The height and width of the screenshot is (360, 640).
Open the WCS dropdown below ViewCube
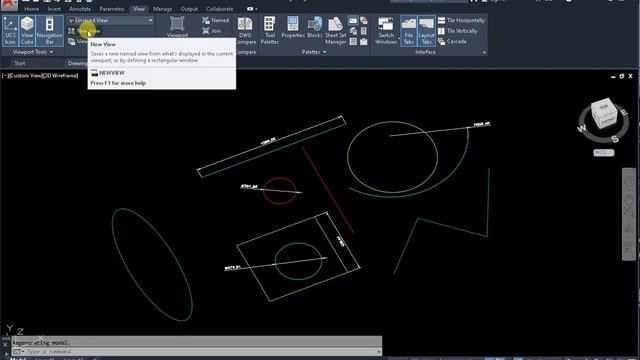tap(604, 153)
